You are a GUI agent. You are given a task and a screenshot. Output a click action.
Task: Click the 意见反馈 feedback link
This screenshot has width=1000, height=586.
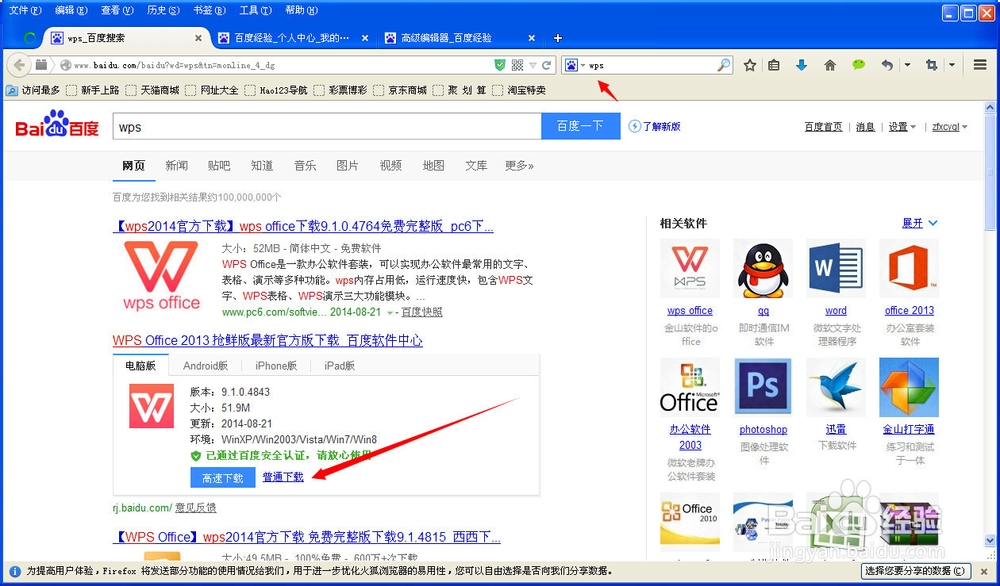tap(195, 508)
